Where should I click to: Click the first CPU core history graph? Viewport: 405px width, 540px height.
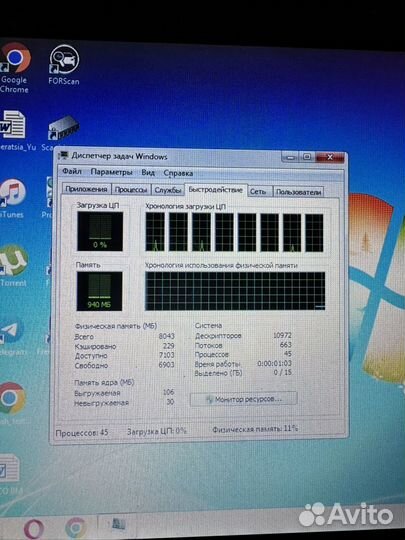pos(155,232)
